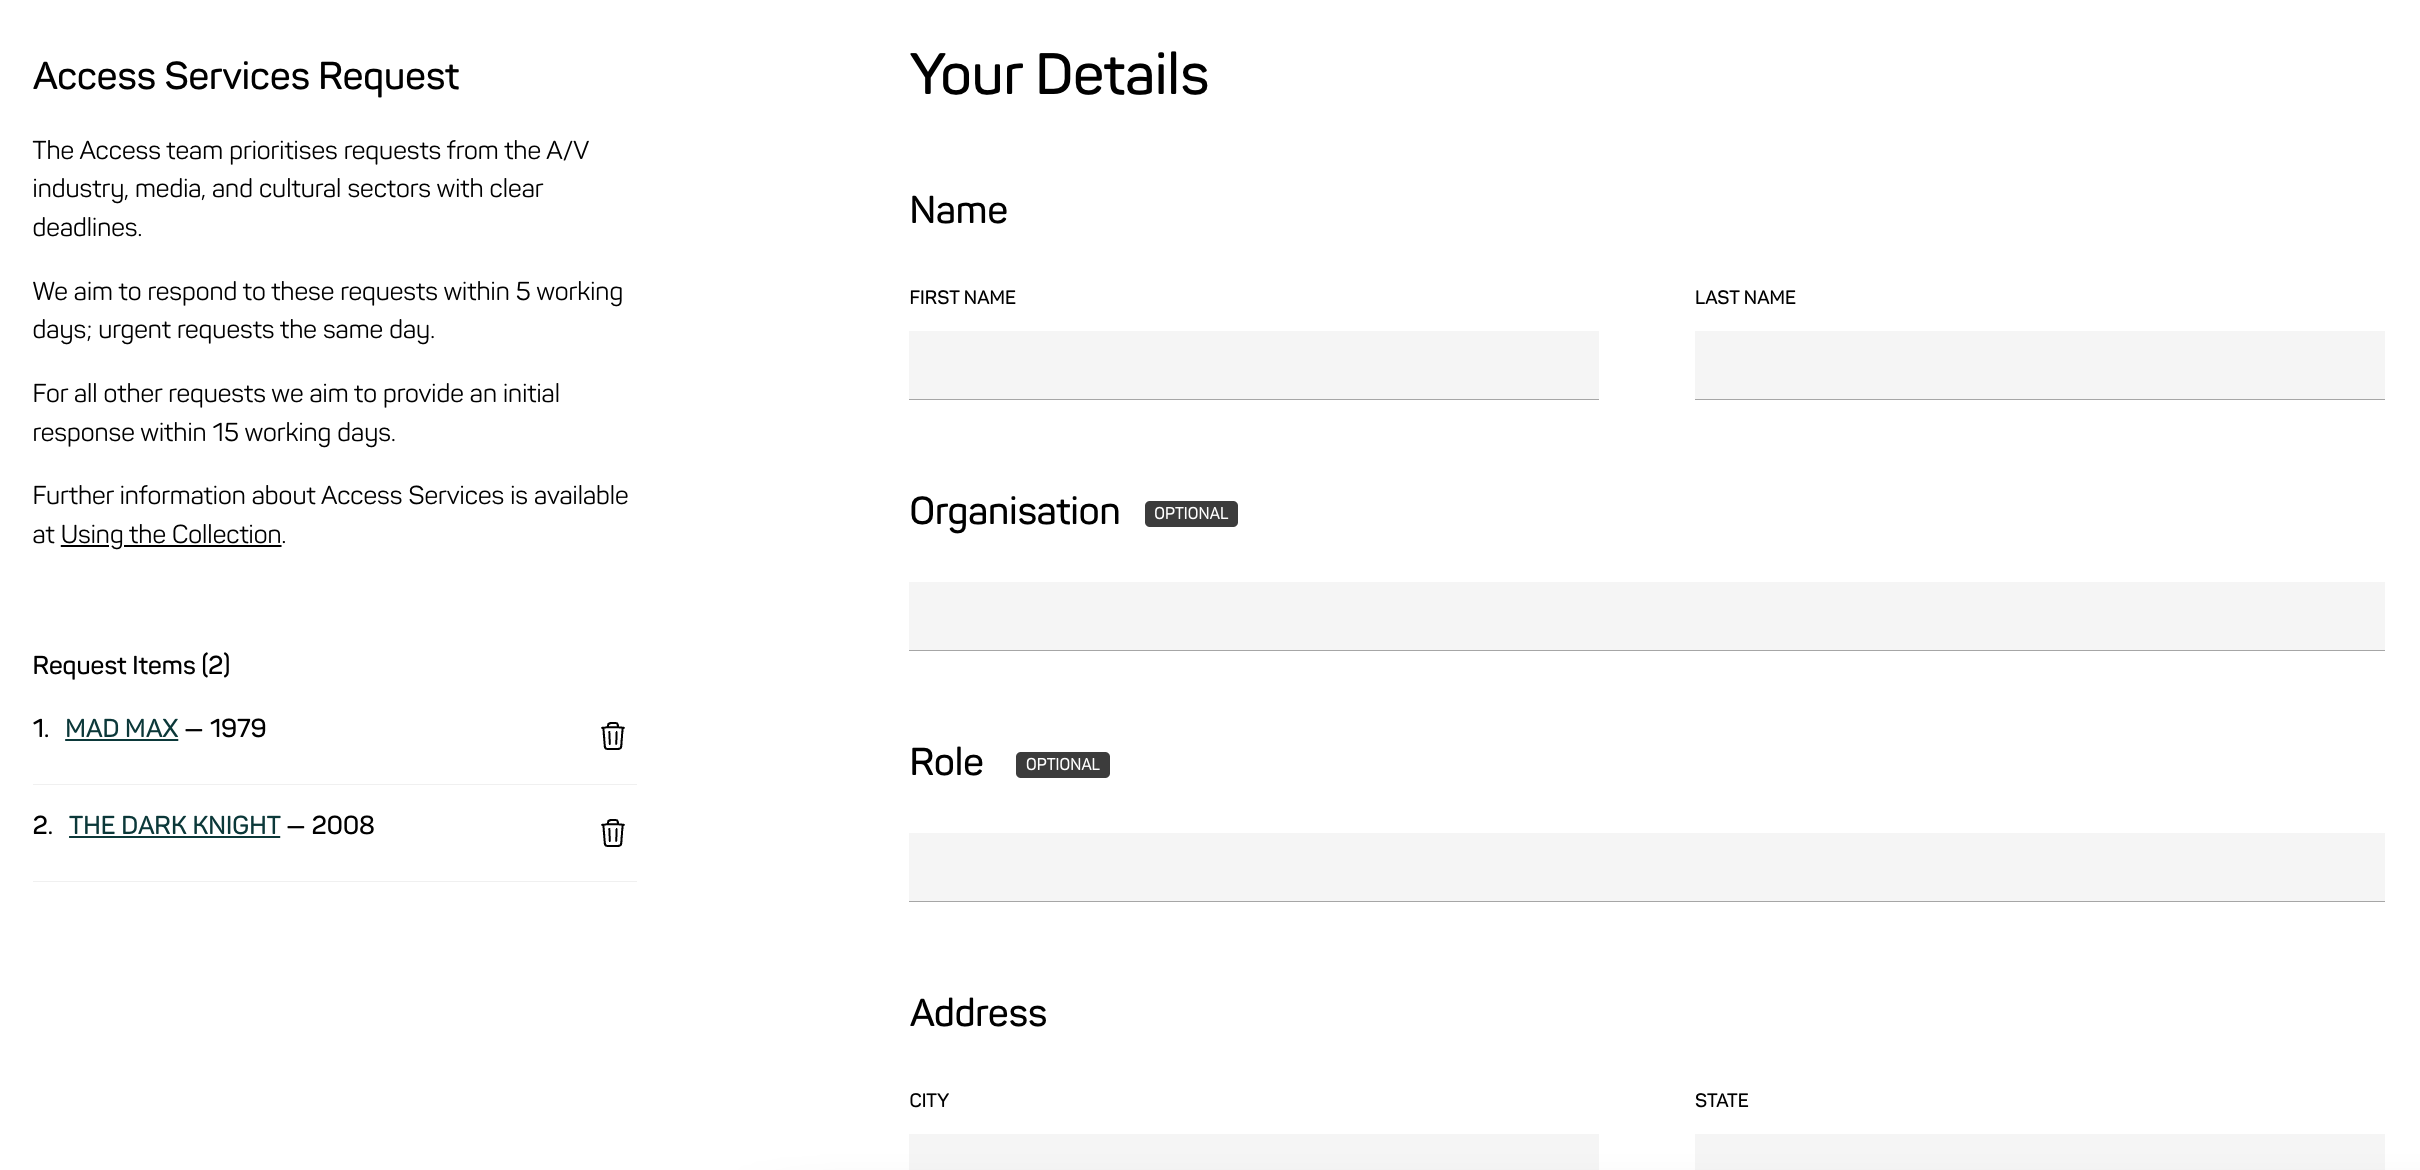Delete THE DARK KNIGHT request item

pos(612,833)
